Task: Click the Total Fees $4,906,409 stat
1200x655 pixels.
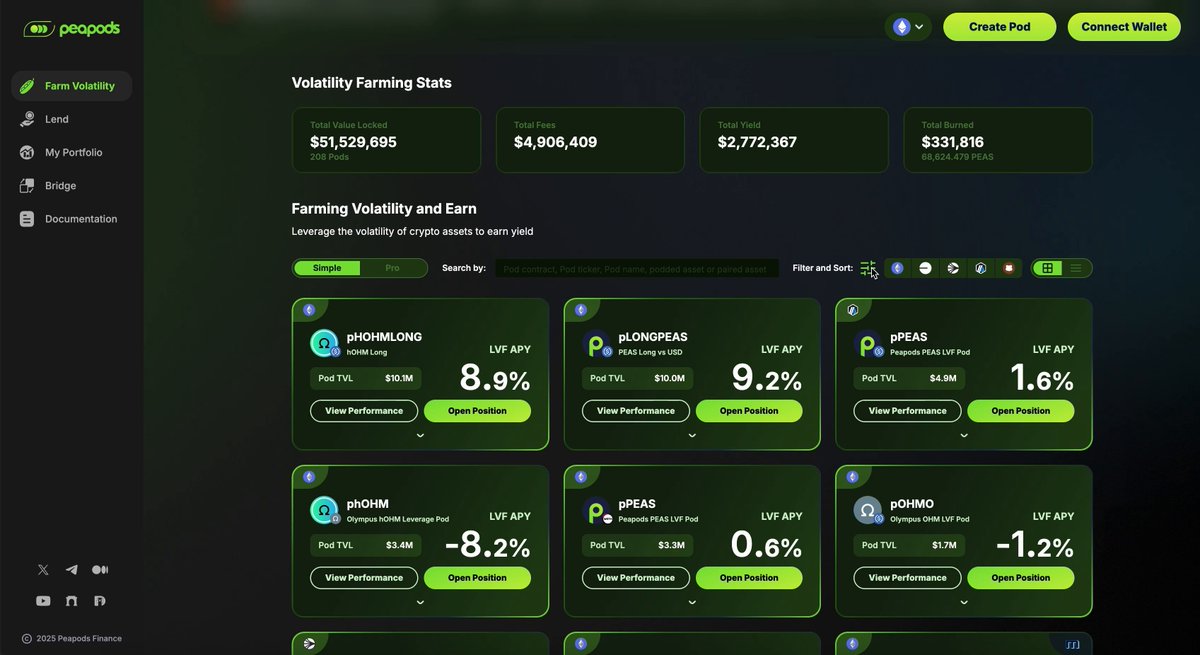Action: click(x=590, y=140)
